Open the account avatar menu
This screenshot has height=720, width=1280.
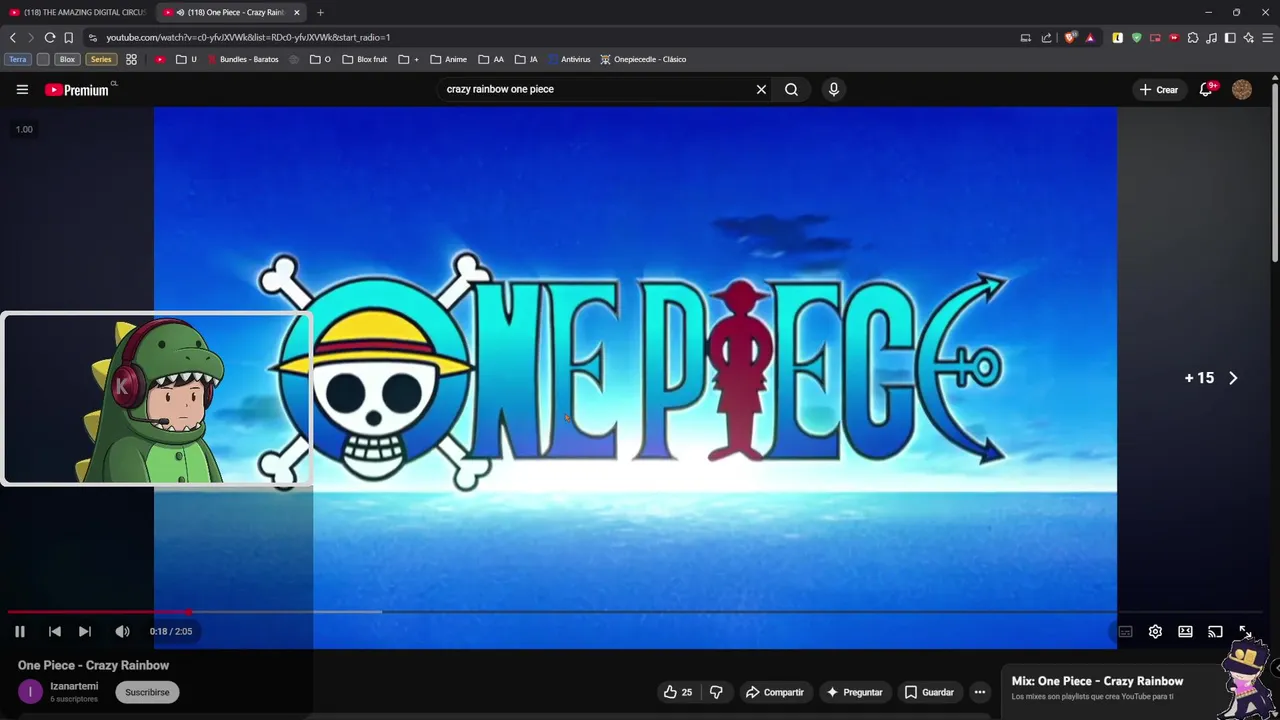coord(1242,89)
